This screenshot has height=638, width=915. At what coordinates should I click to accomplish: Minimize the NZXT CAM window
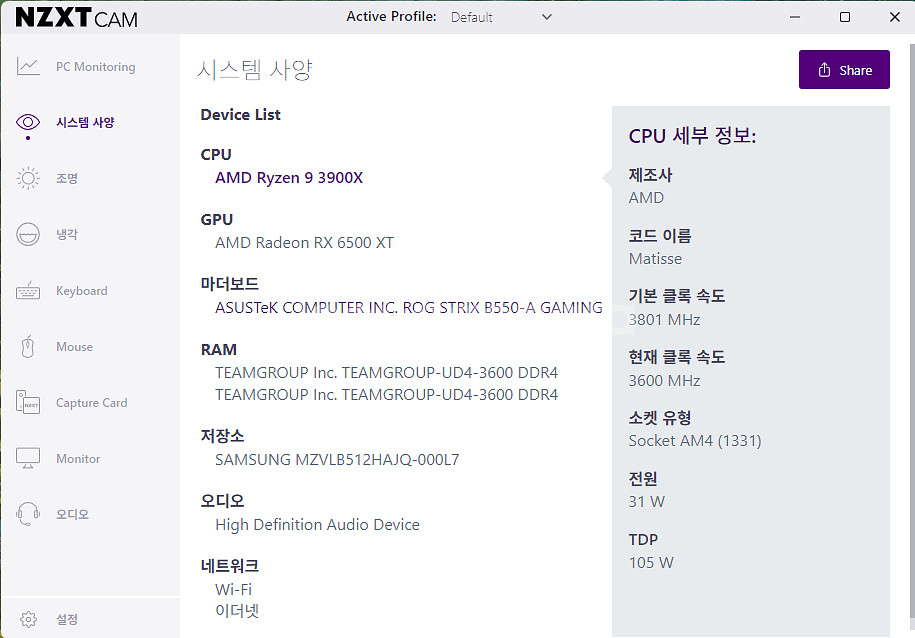[x=795, y=17]
